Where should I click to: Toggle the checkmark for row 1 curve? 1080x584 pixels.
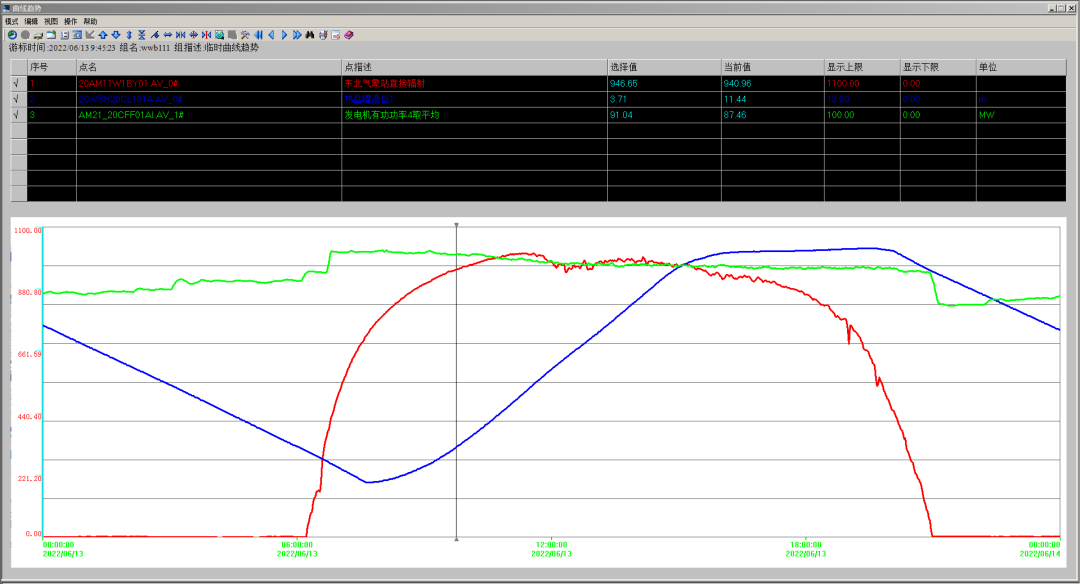[19, 83]
